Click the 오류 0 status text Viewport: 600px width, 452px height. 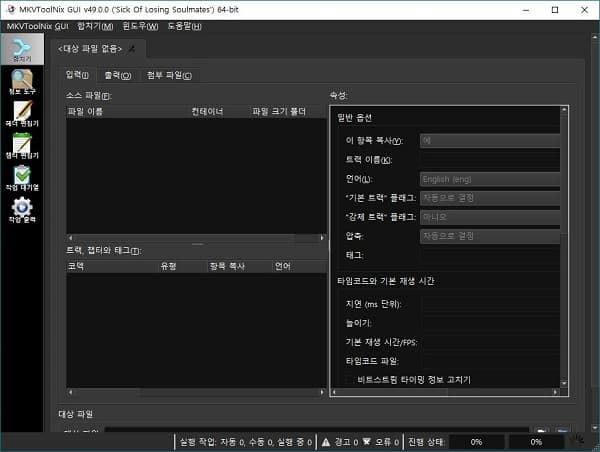pyautogui.click(x=386, y=442)
